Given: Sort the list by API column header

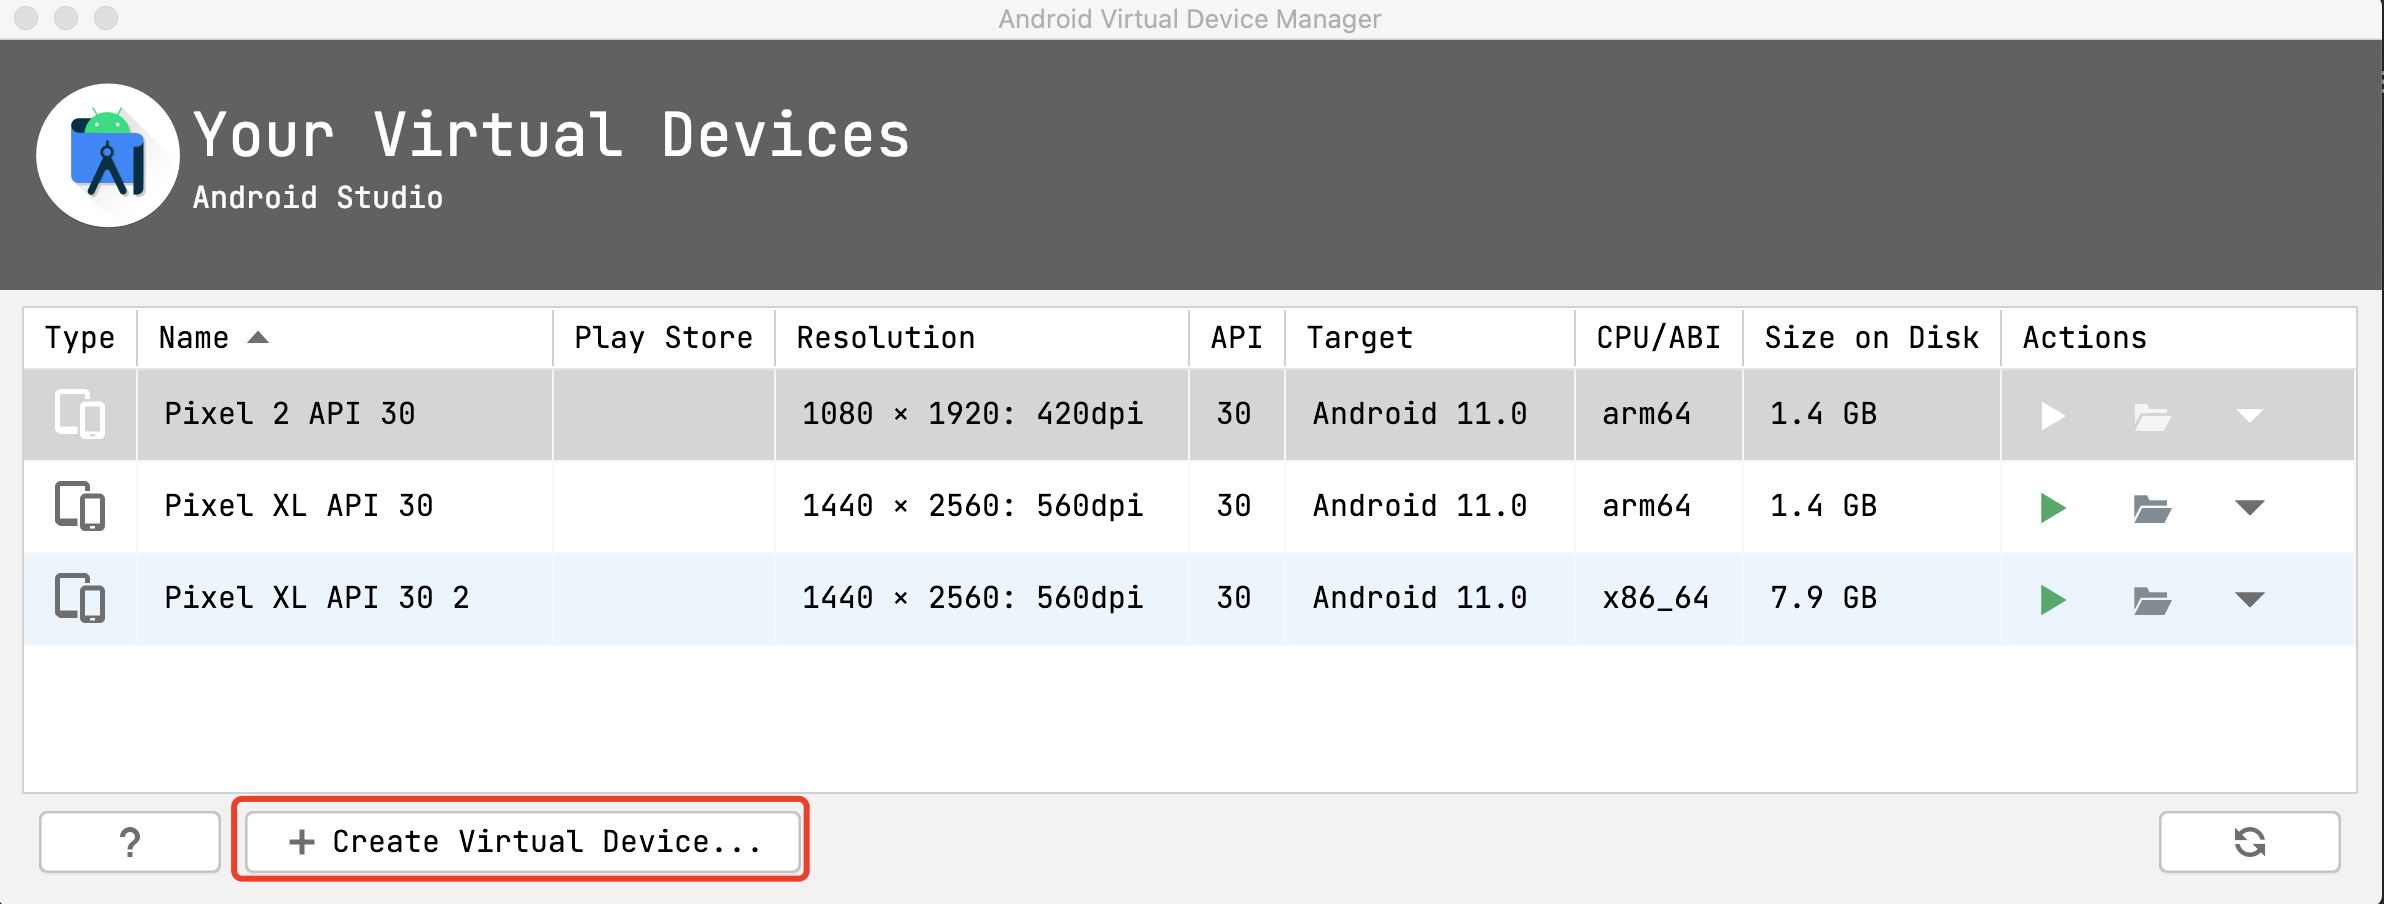Looking at the screenshot, I should tap(1236, 338).
